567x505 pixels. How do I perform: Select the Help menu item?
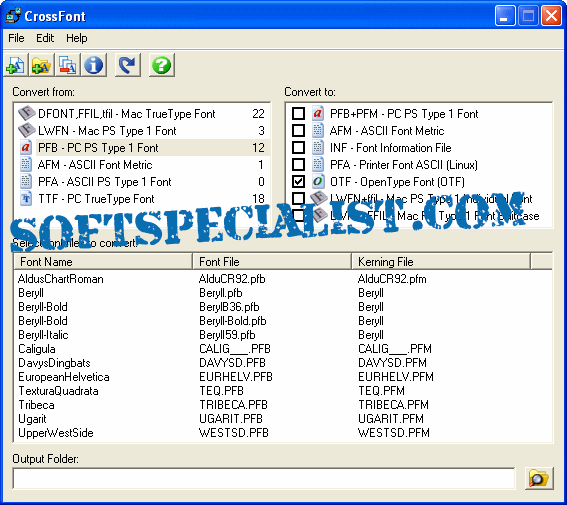pyautogui.click(x=77, y=38)
